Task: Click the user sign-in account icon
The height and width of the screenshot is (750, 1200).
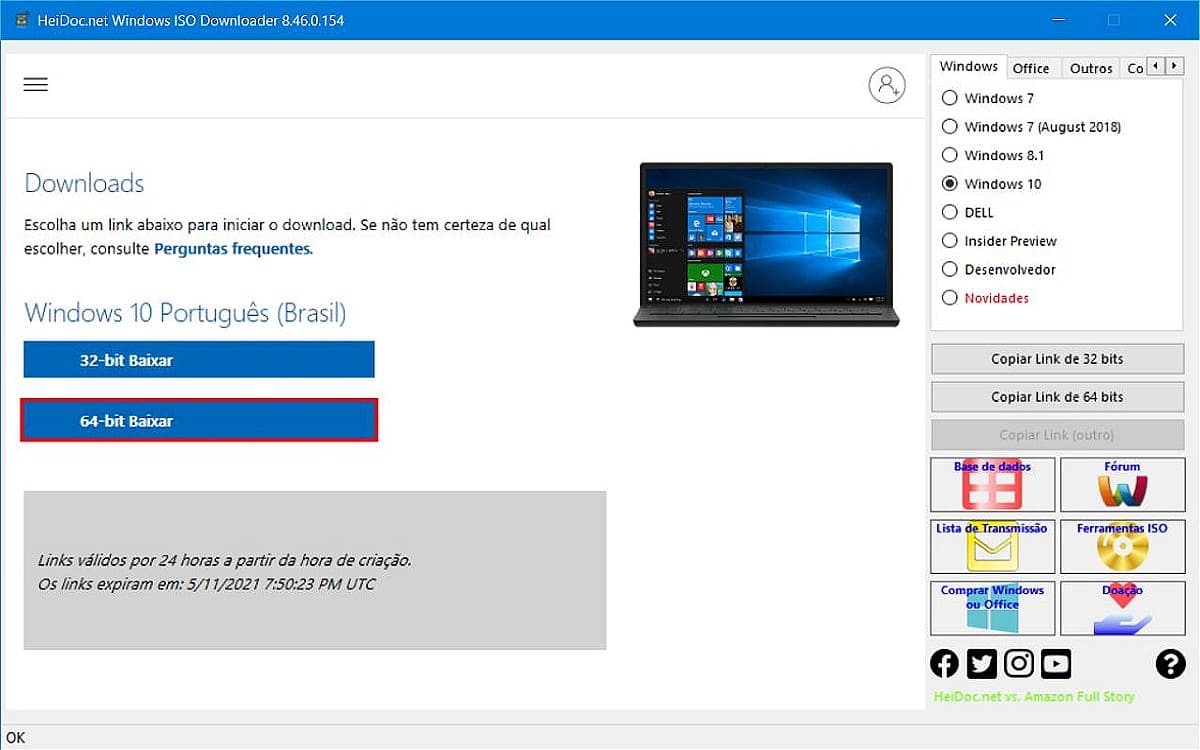Action: point(887,85)
